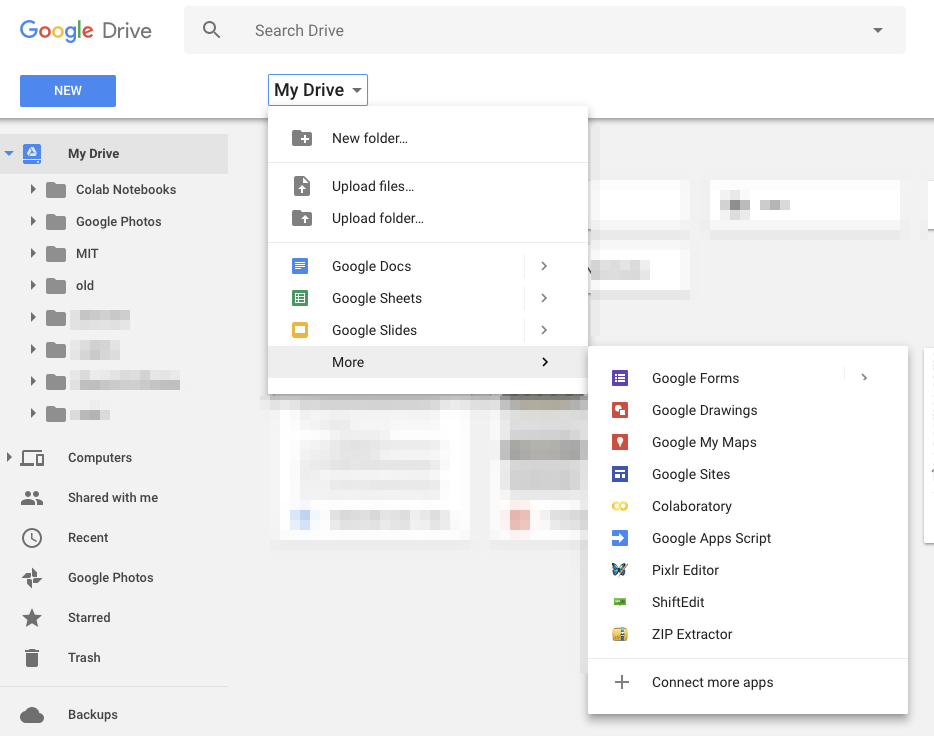This screenshot has height=736, width=934.
Task: Click the Google Photos pinwheel icon
Action: coord(32,578)
